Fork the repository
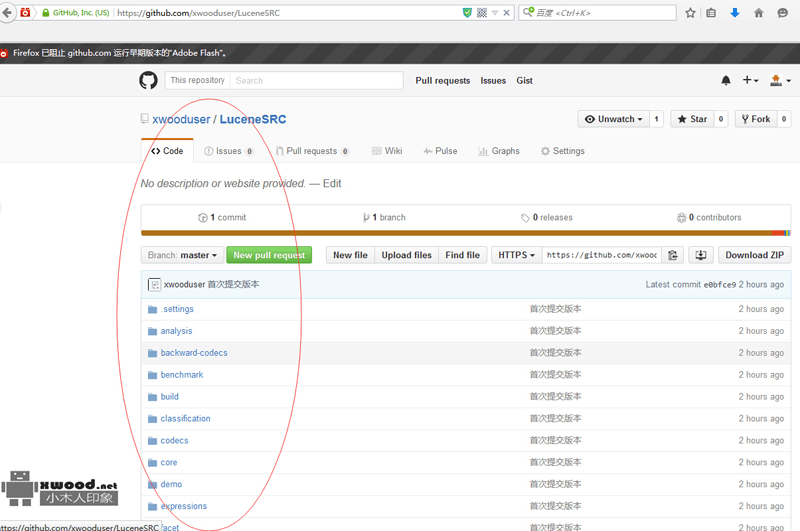Screen dimensions: 800x531 756,119
